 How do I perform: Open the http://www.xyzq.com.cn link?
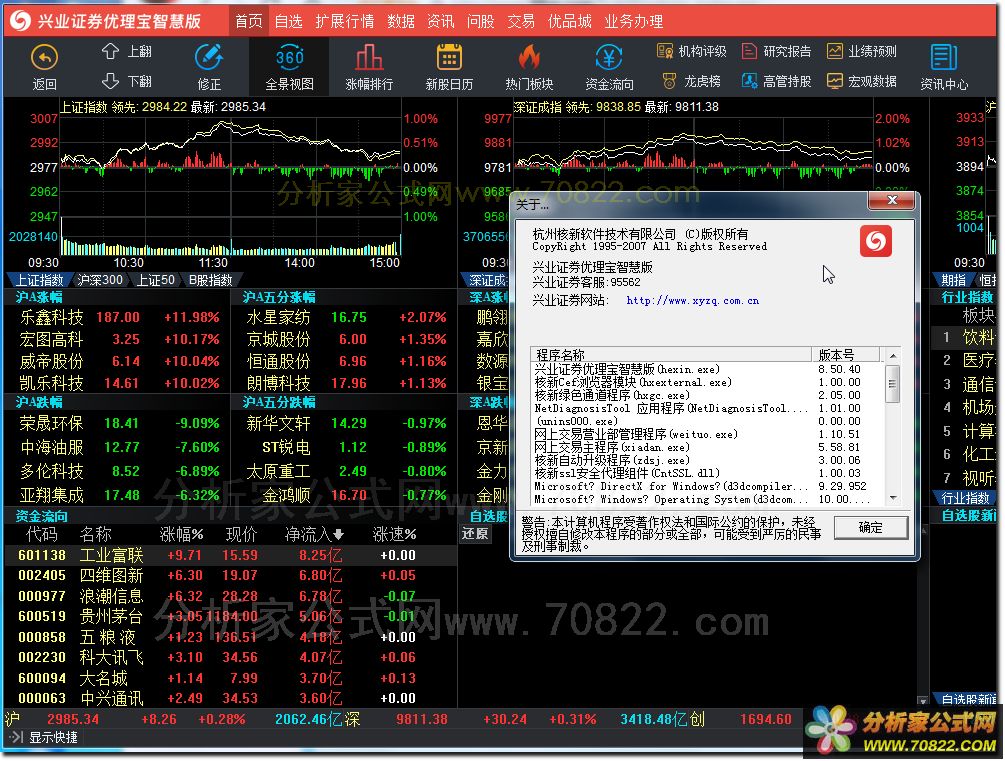tap(692, 300)
